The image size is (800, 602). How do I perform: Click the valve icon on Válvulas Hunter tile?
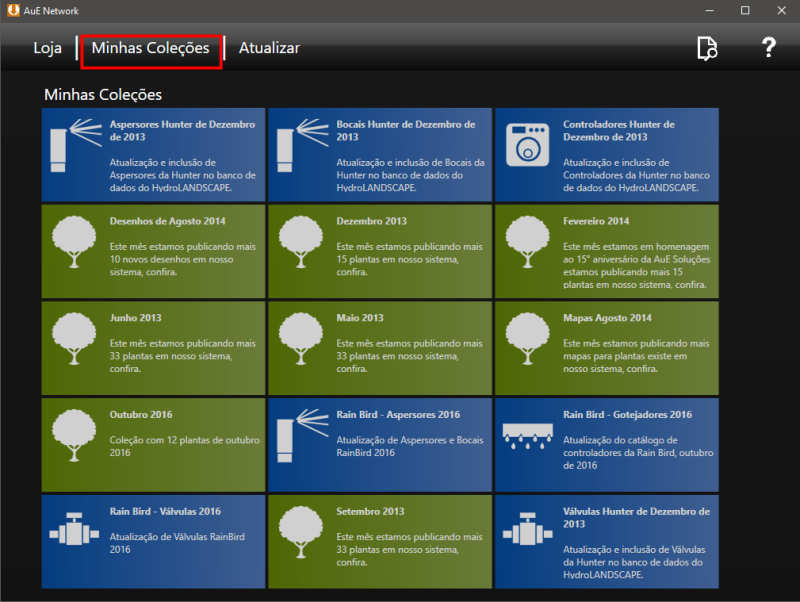click(x=525, y=530)
